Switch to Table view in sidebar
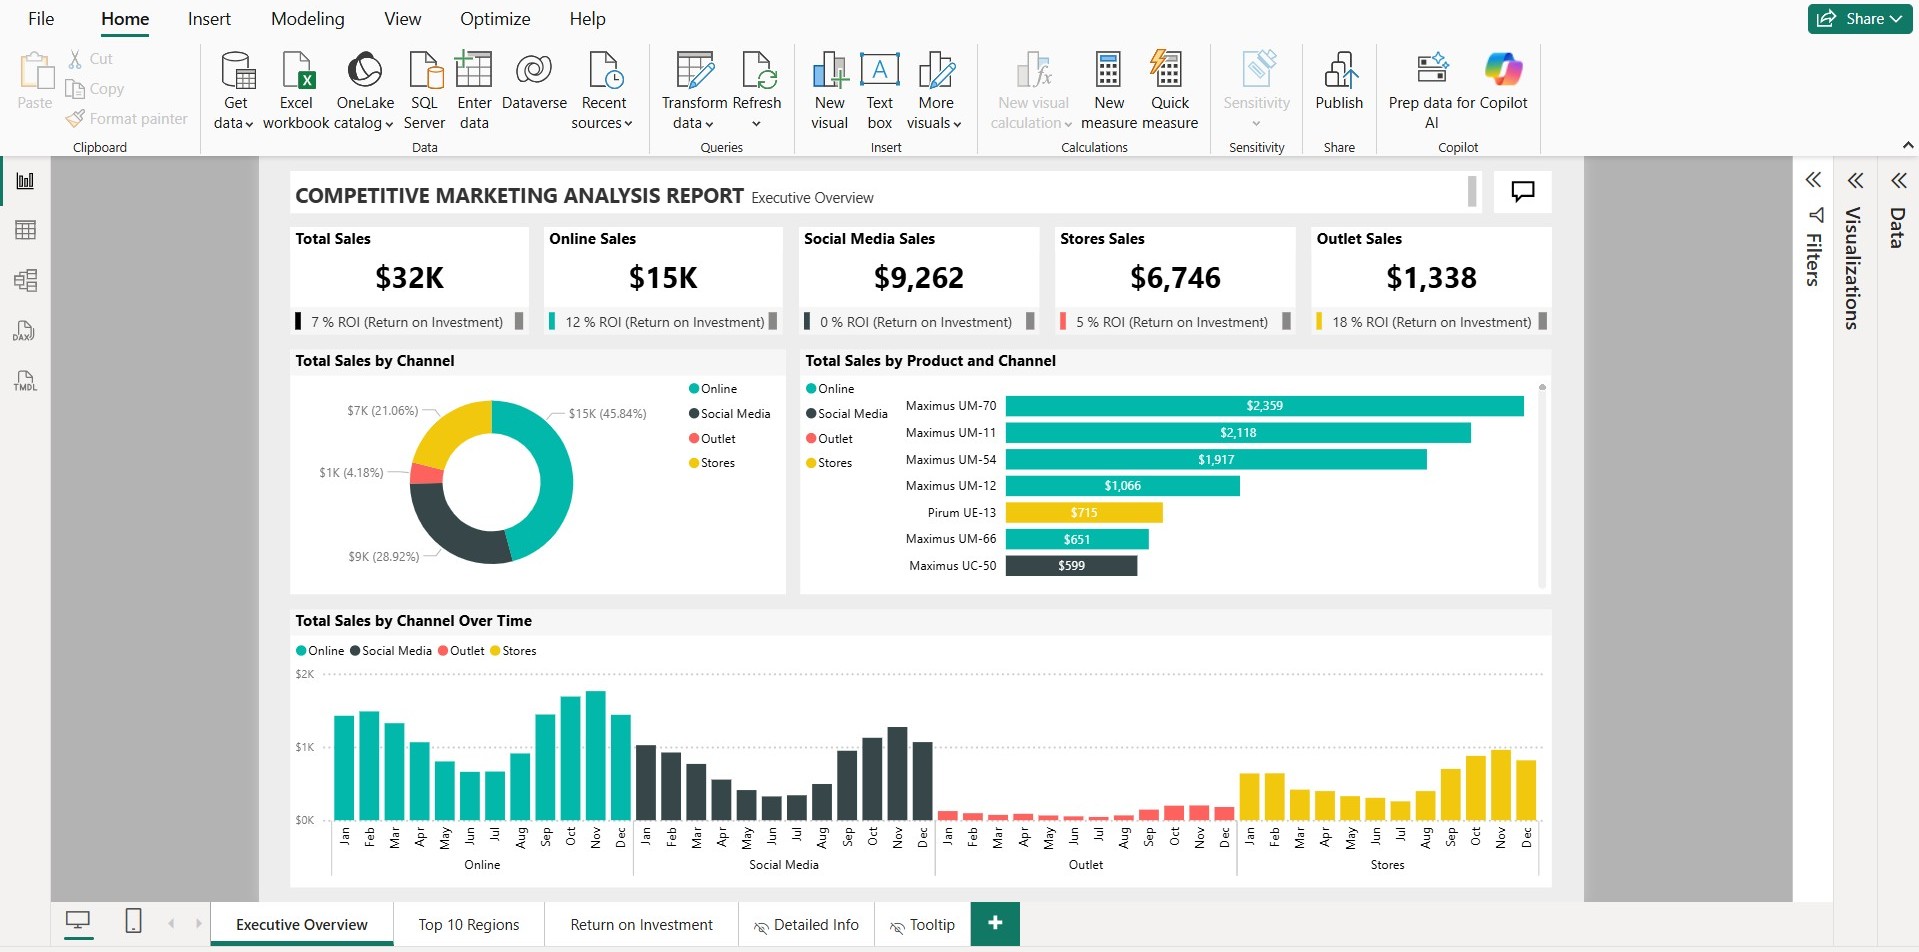Image resolution: width=1919 pixels, height=952 pixels. pos(25,230)
